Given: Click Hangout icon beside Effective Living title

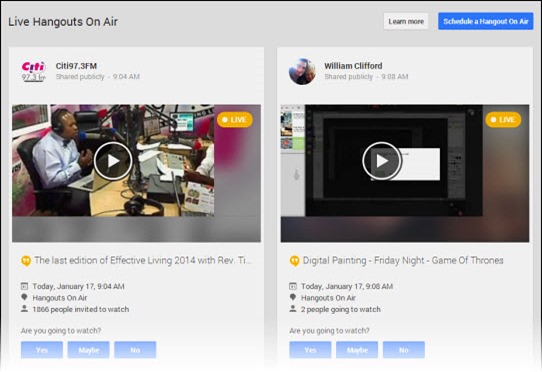Looking at the screenshot, I should pos(26,261).
